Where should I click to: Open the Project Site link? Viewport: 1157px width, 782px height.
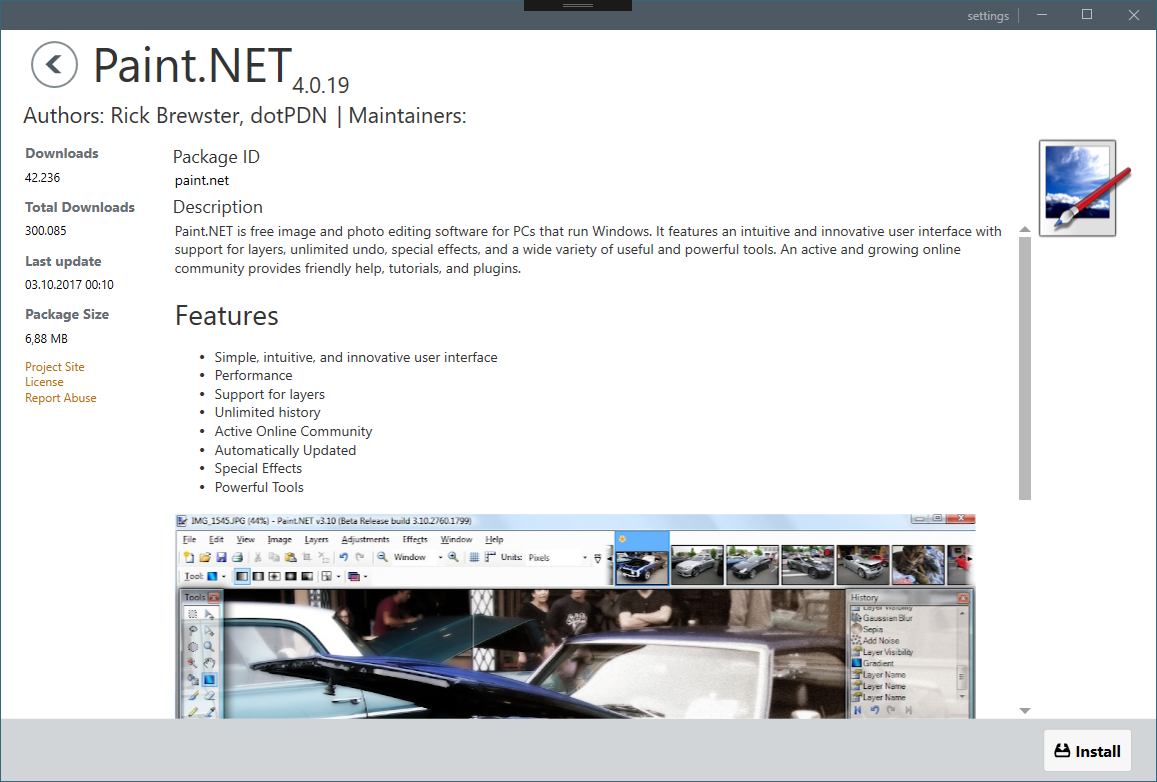coord(55,367)
